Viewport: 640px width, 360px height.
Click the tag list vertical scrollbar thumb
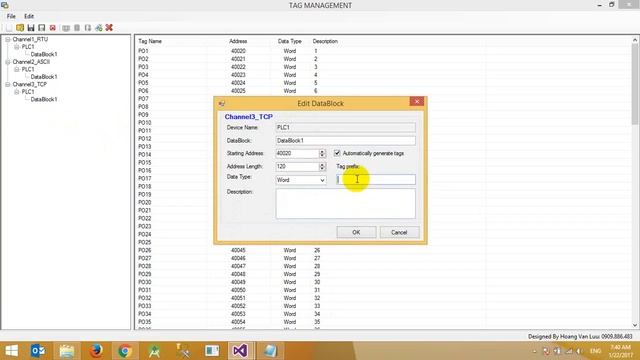(635, 85)
